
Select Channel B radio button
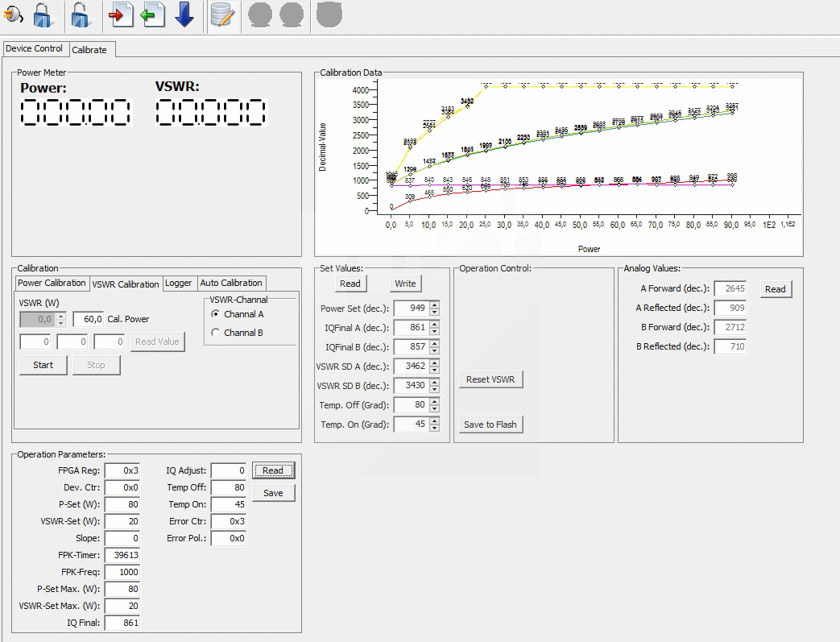pos(216,333)
